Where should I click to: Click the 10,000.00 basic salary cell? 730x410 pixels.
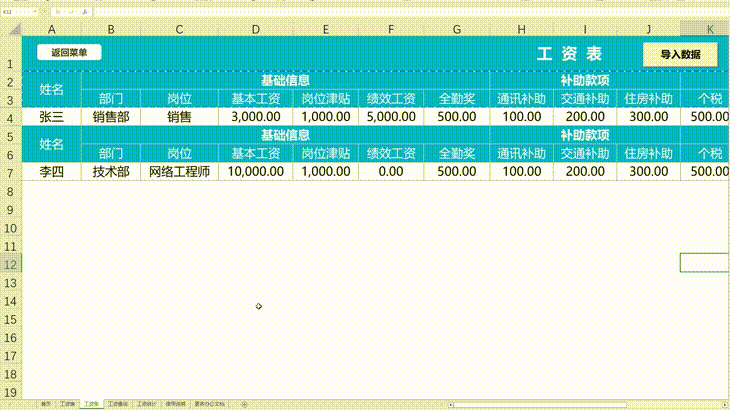[256, 171]
